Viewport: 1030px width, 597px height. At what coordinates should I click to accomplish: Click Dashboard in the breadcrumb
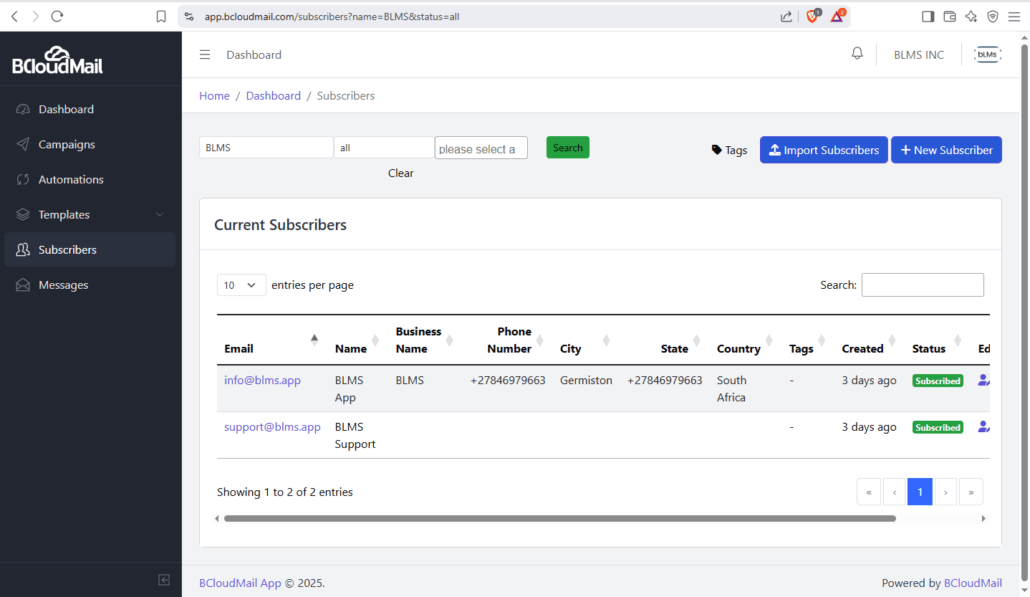[x=273, y=96]
